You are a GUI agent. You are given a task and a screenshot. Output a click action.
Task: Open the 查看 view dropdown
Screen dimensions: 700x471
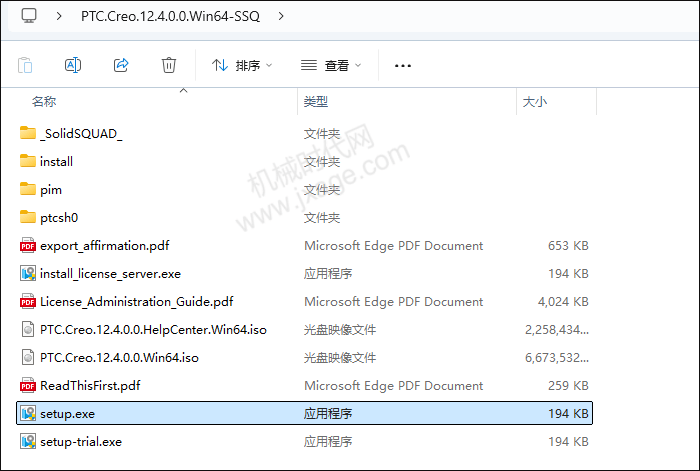click(331, 66)
